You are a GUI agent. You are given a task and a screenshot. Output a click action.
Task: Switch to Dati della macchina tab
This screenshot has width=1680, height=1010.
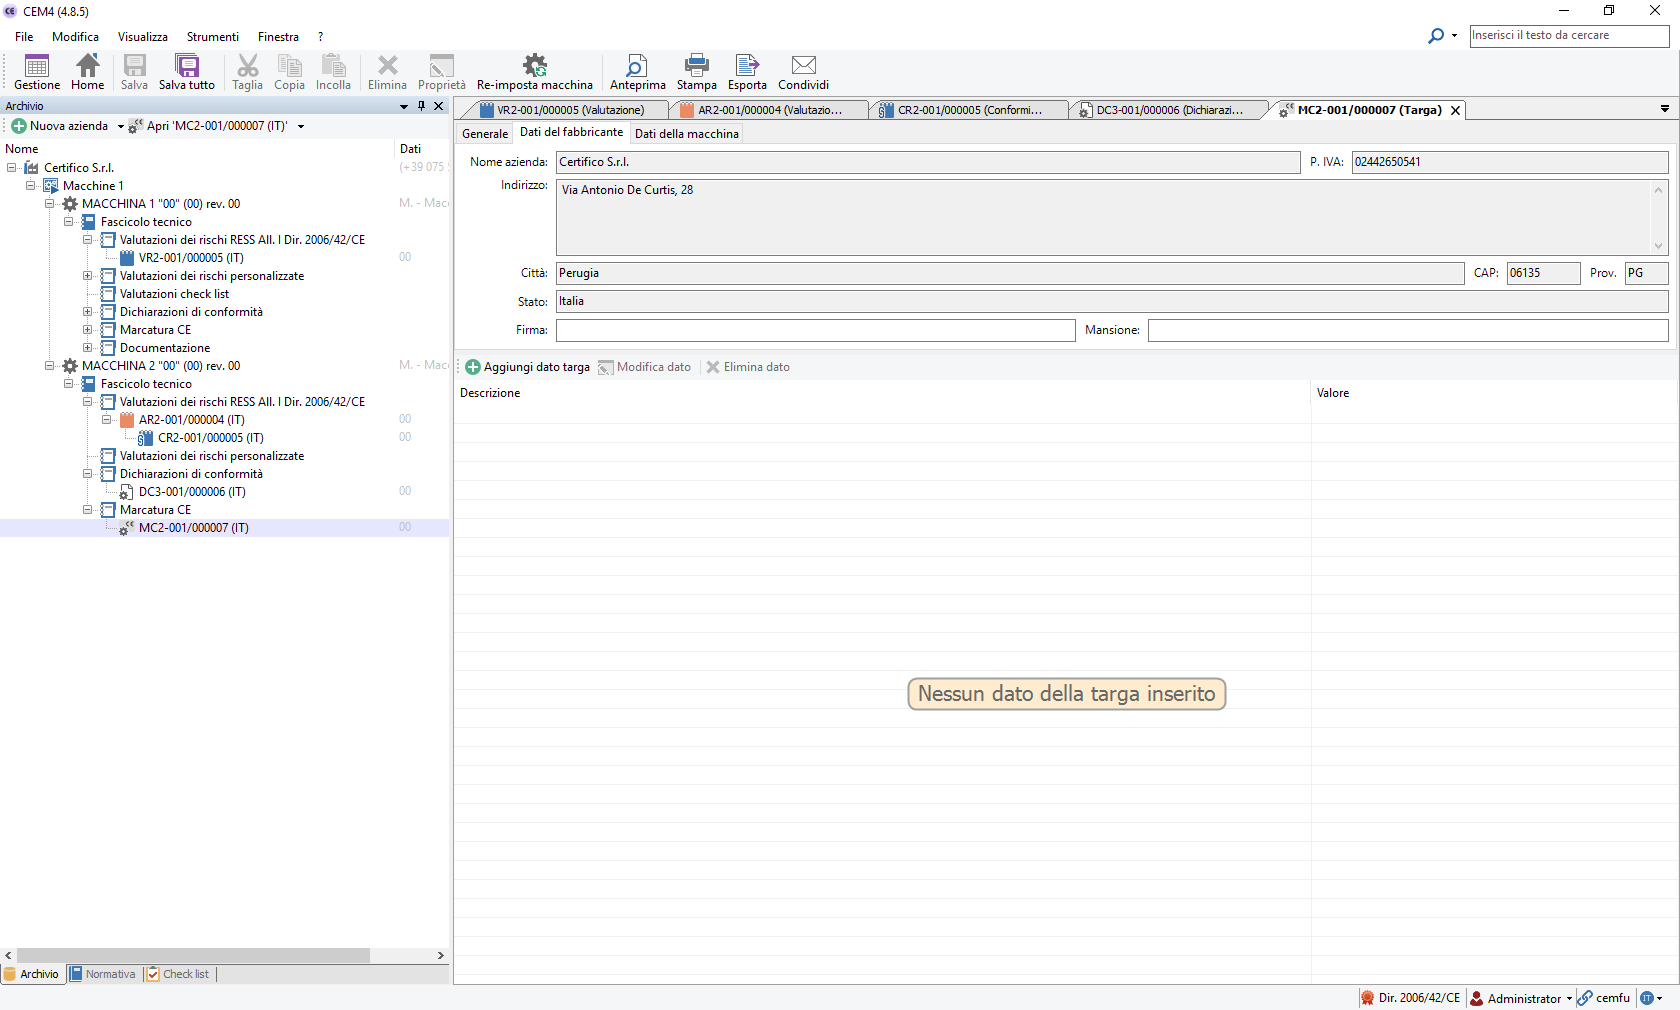pos(686,134)
